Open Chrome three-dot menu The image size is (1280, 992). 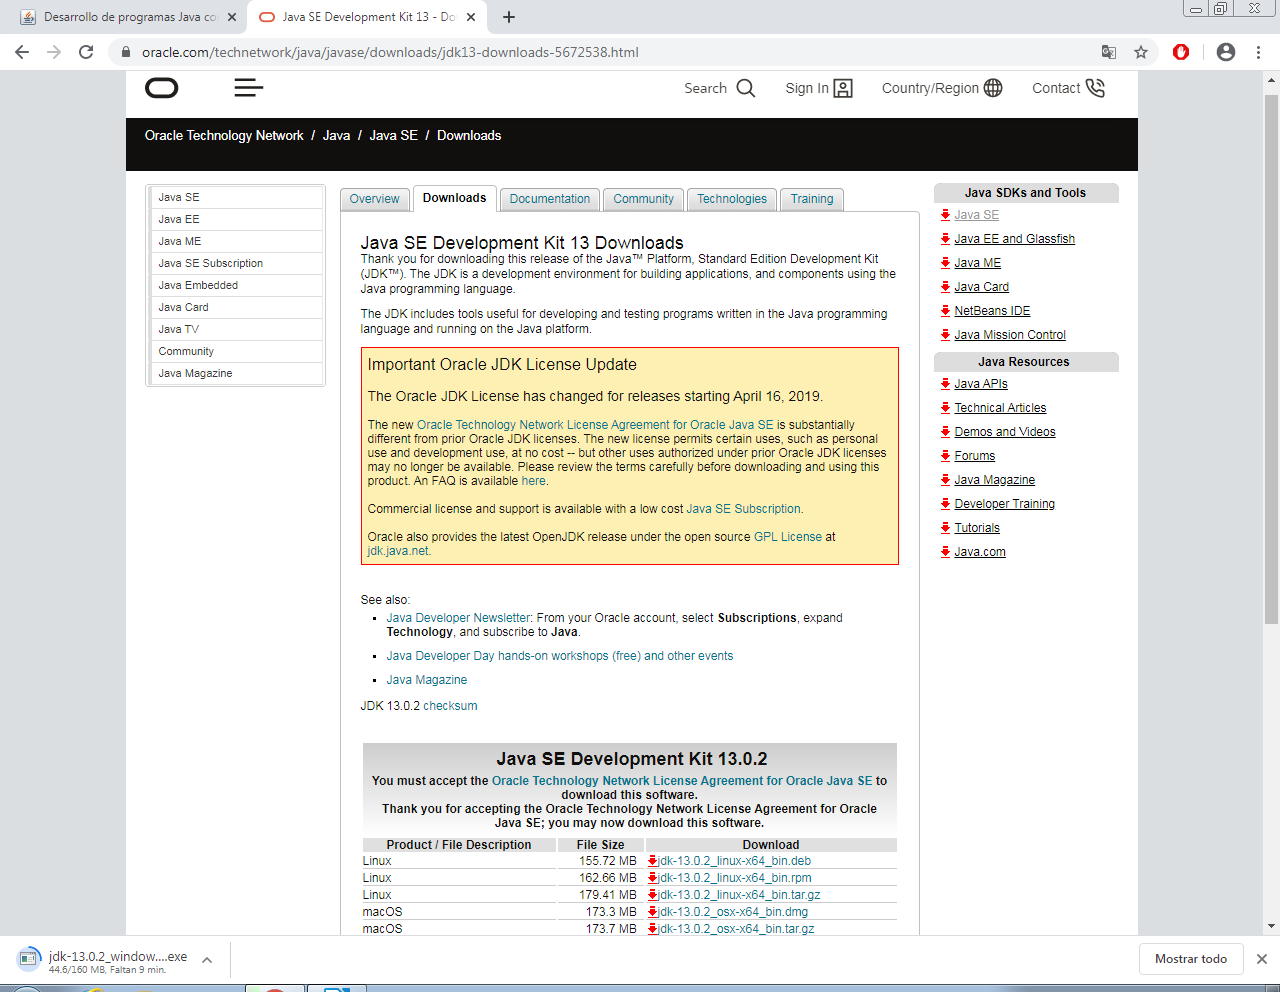point(1258,52)
